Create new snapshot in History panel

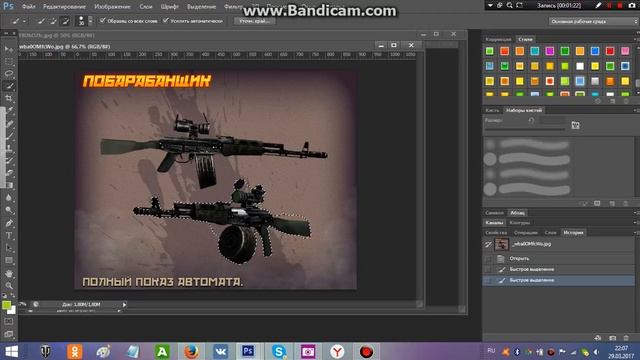click(612, 338)
